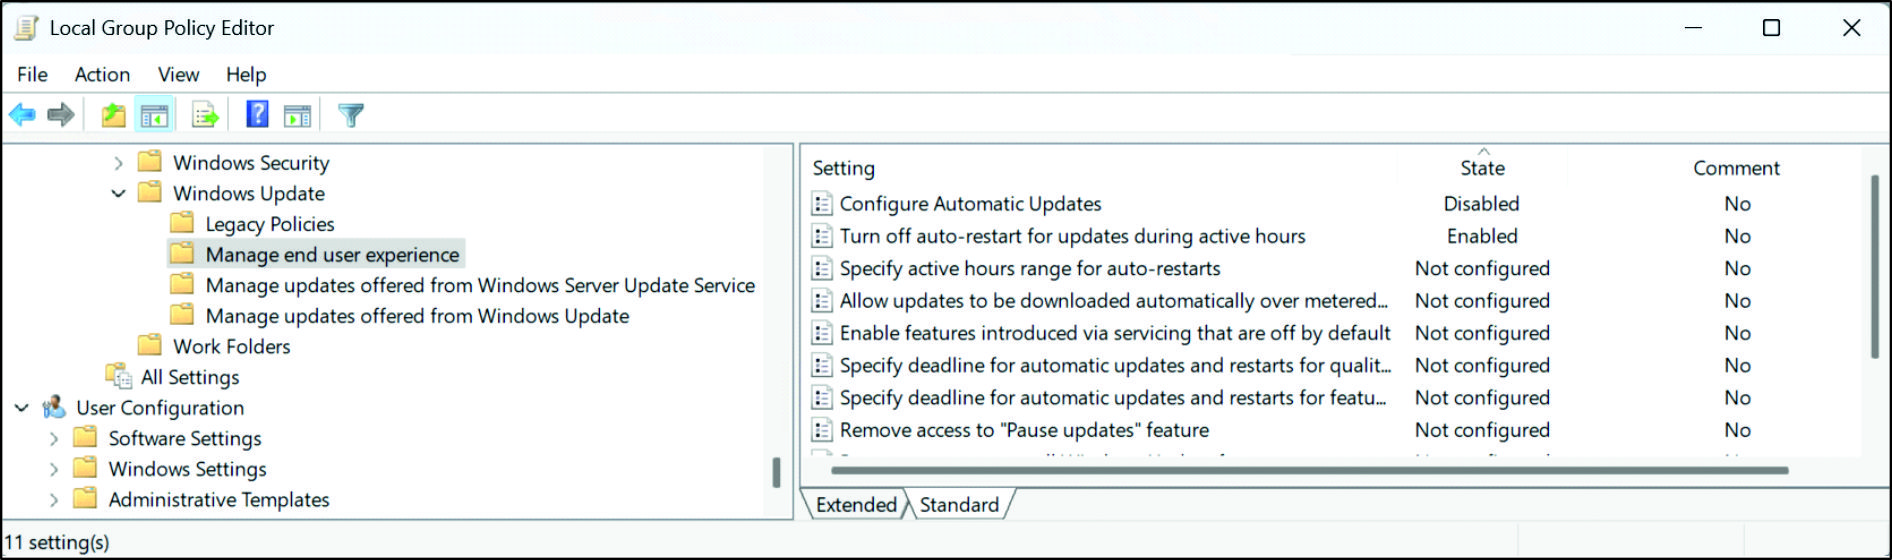This screenshot has height=560, width=1892.
Task: Click the Disabled state of Configure Automatic Updates
Action: pyautogui.click(x=1481, y=204)
